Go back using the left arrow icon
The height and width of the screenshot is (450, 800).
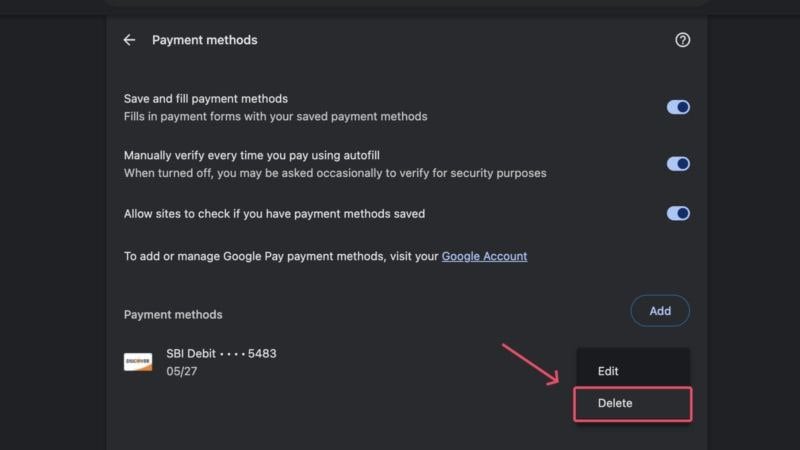129,40
